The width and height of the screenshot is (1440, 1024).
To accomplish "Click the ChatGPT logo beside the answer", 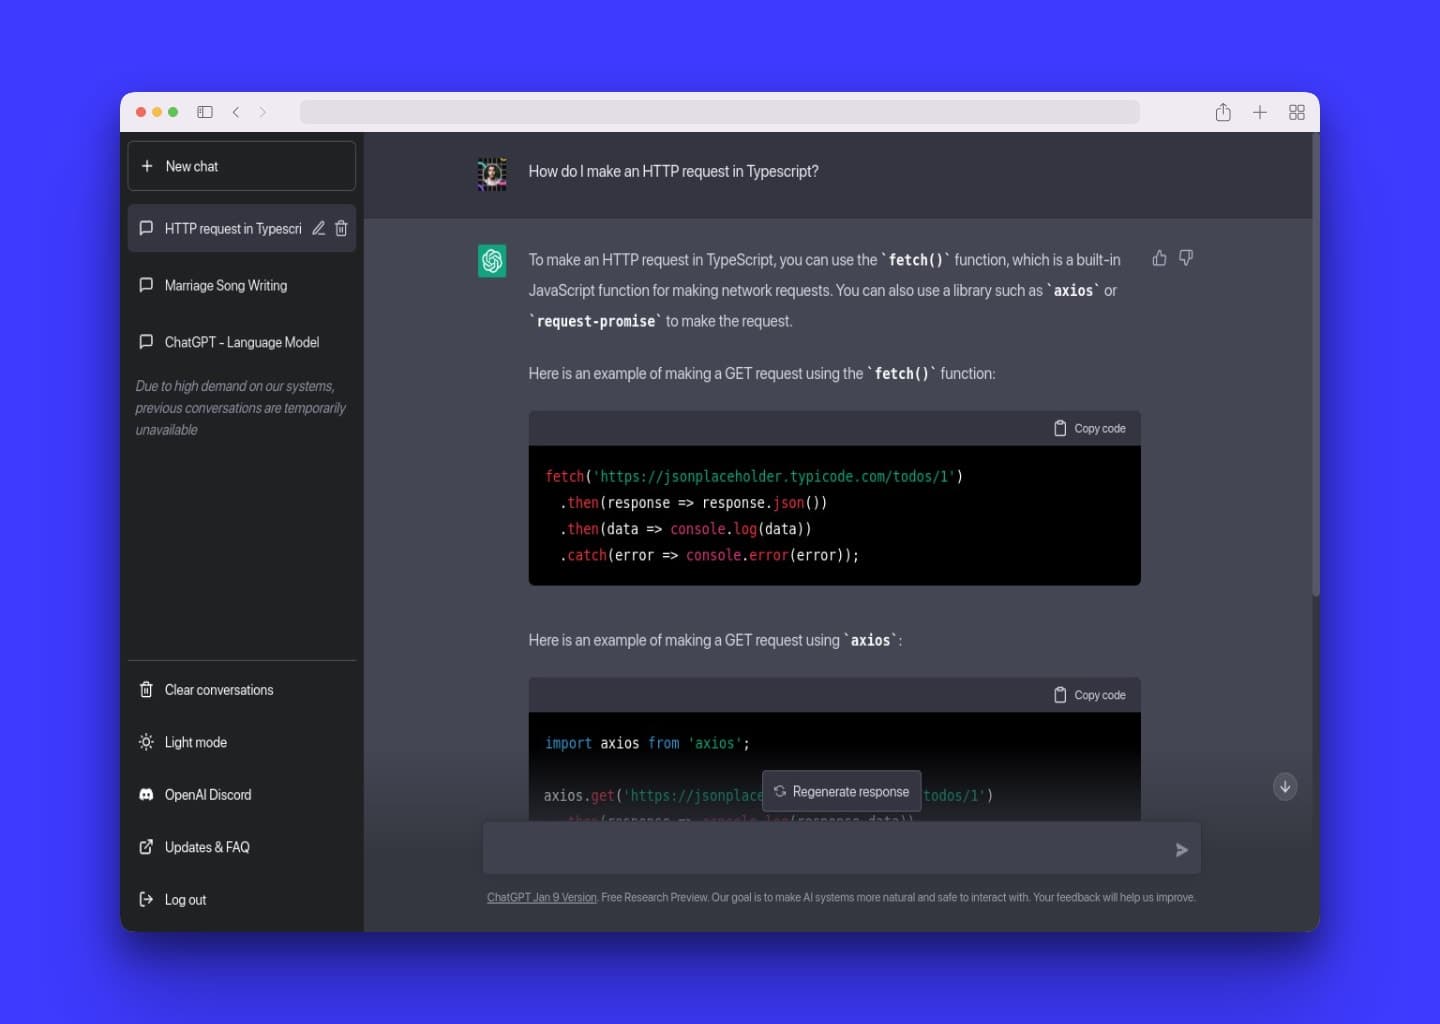I will tap(492, 261).
